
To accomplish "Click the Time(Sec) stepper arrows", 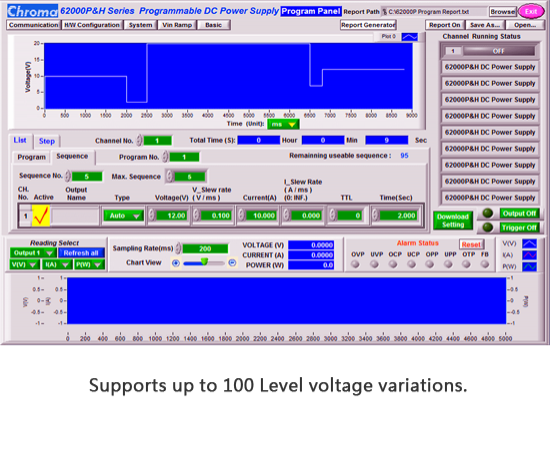I will [x=375, y=215].
